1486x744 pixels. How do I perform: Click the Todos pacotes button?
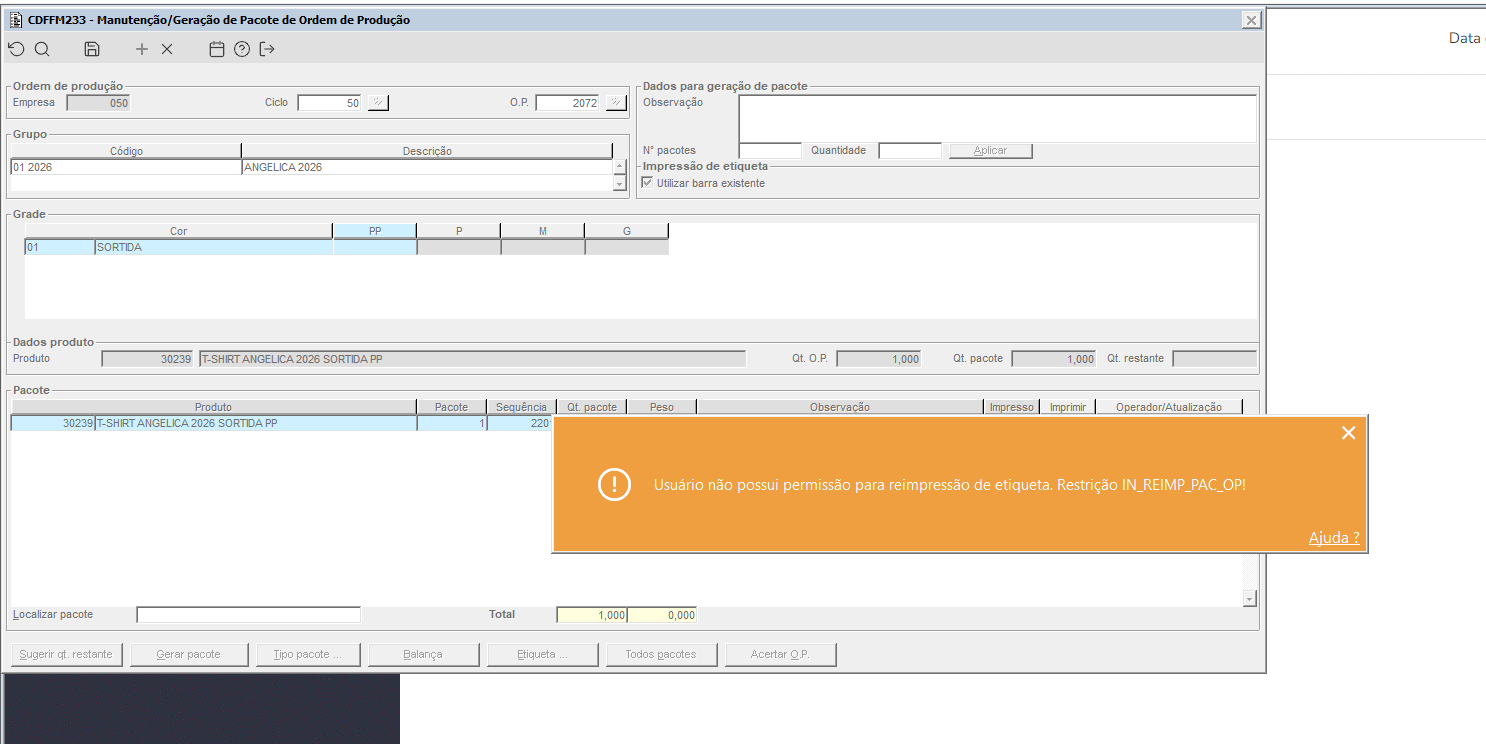[x=664, y=654]
